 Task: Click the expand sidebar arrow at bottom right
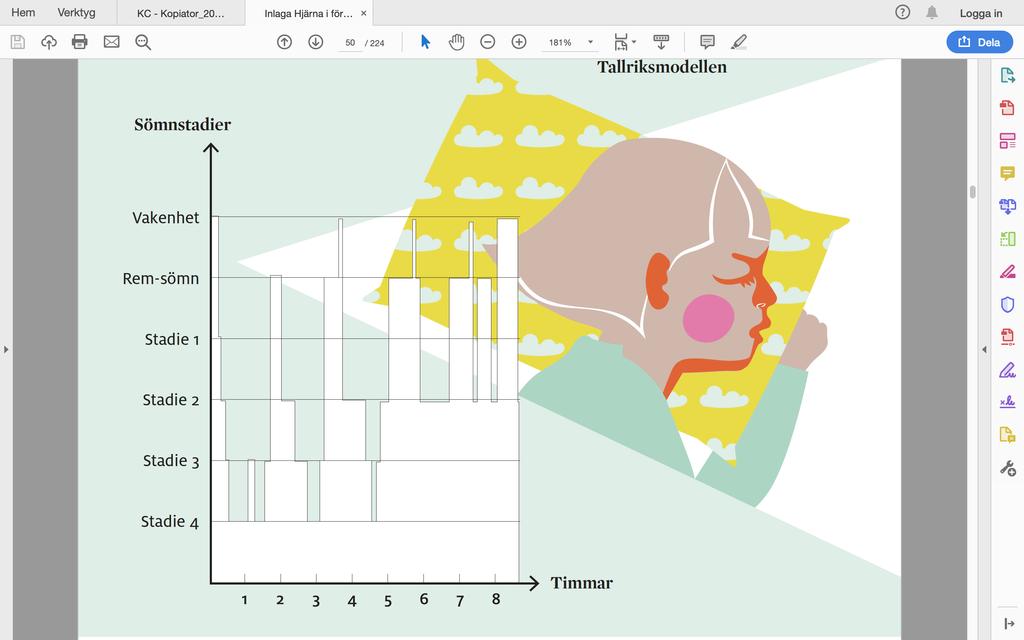(1008, 624)
